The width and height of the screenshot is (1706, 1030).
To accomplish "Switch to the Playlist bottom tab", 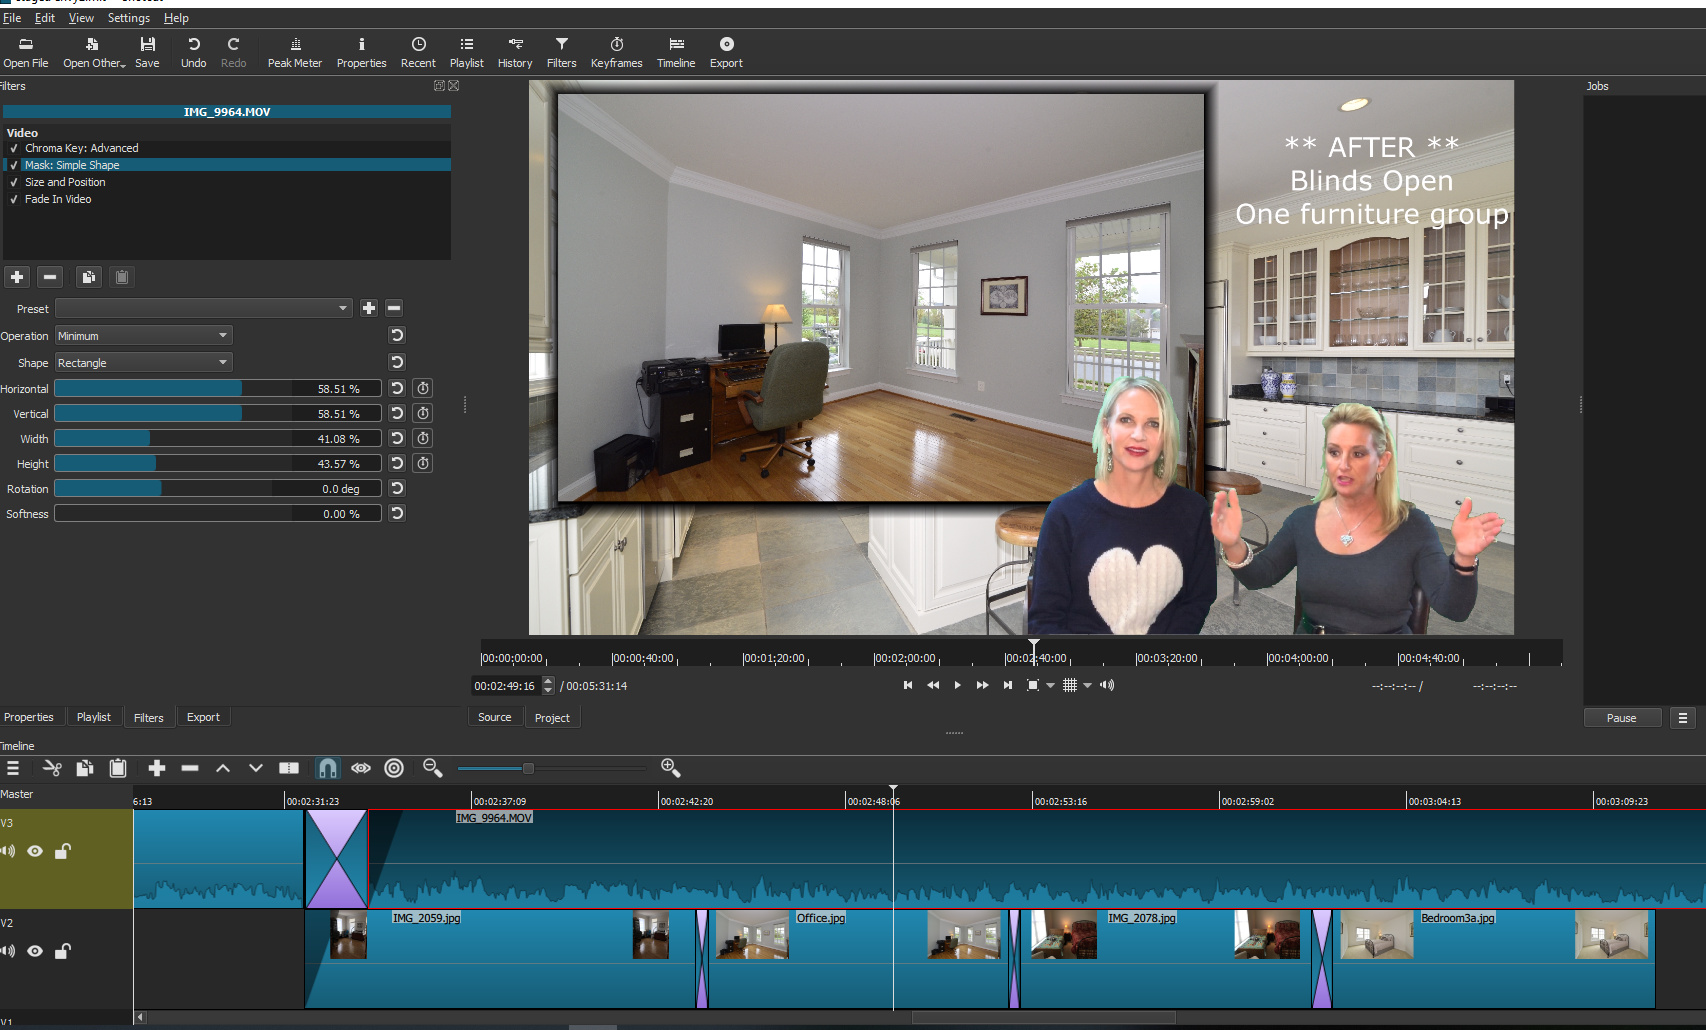I will point(94,717).
